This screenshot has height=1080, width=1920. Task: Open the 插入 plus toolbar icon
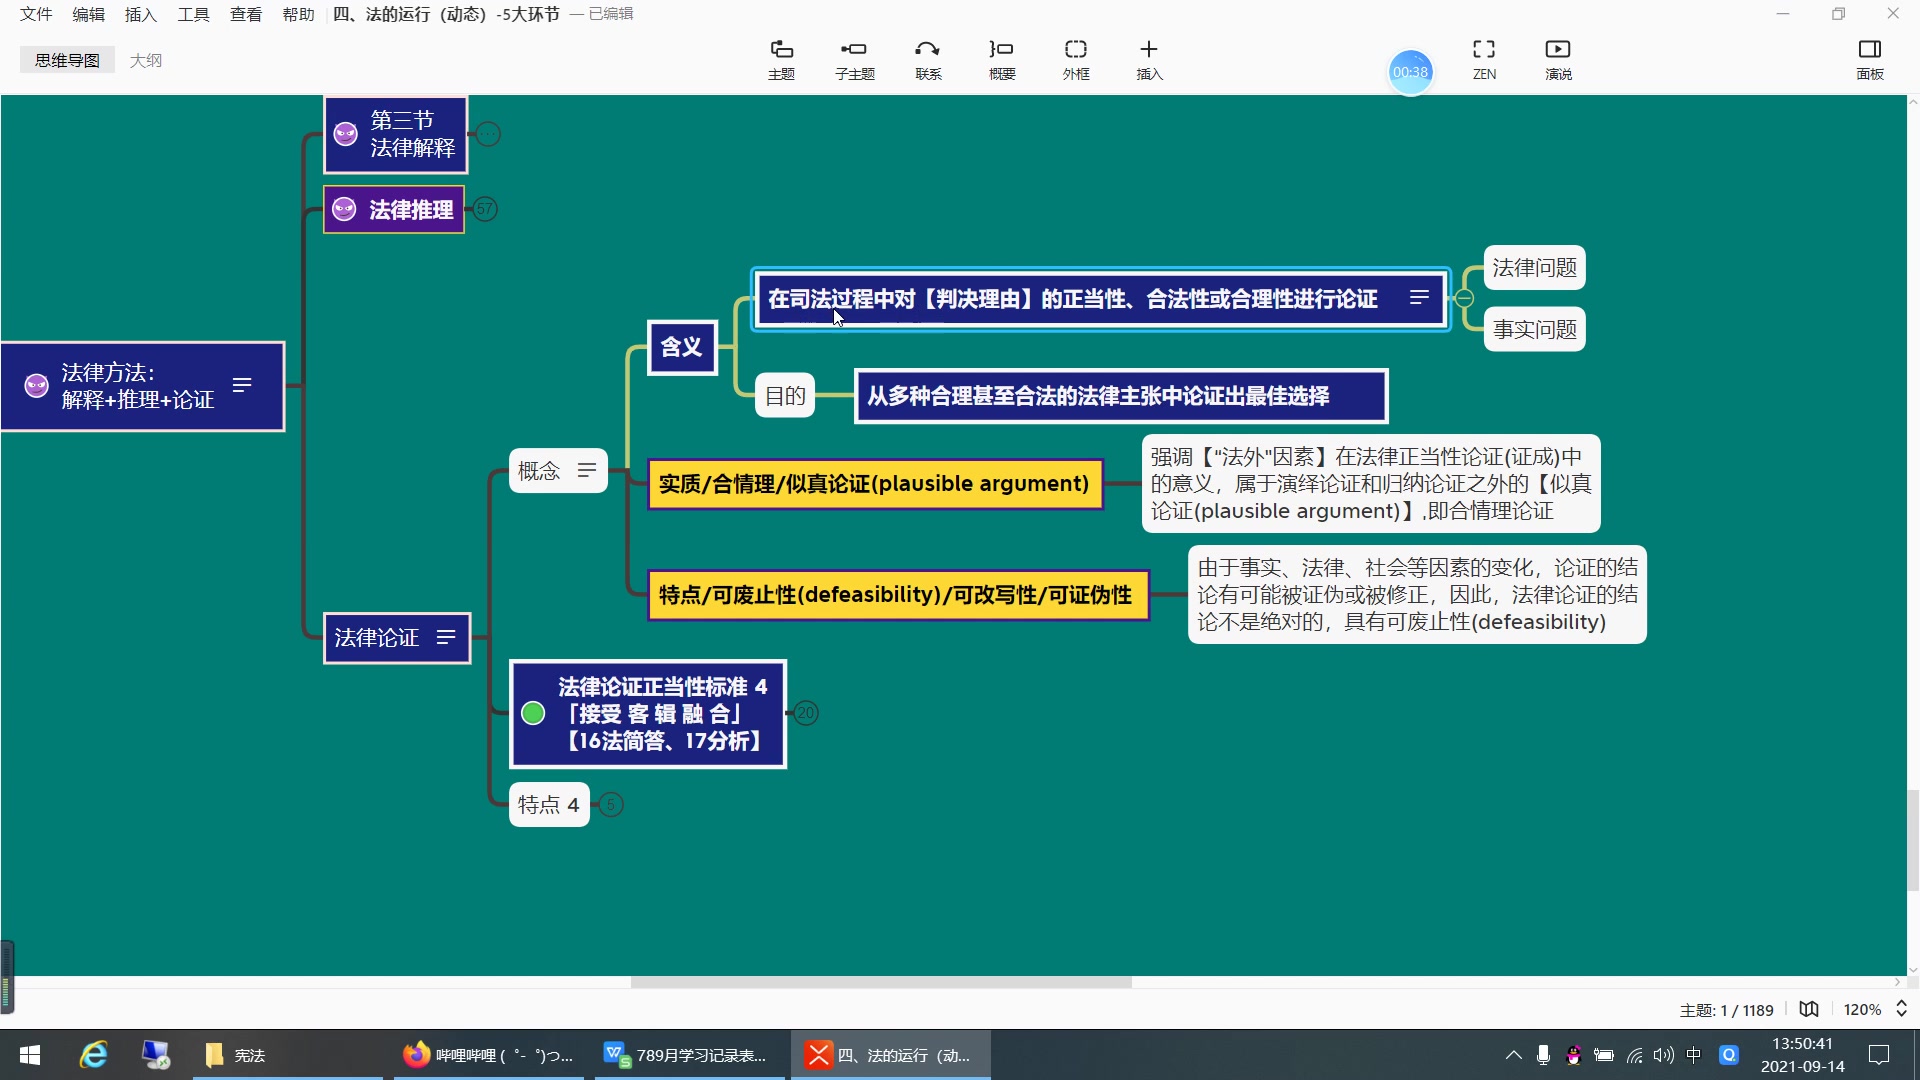coord(1149,60)
